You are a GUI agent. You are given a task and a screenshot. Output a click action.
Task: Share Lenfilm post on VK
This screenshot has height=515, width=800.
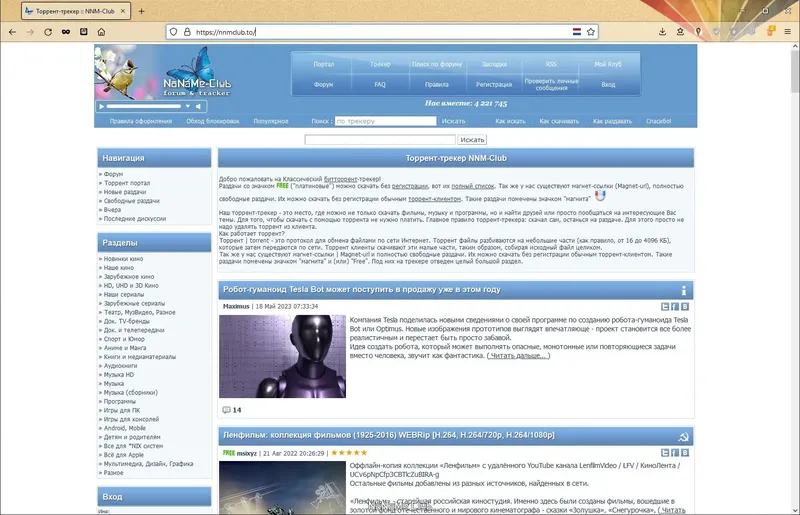click(685, 453)
